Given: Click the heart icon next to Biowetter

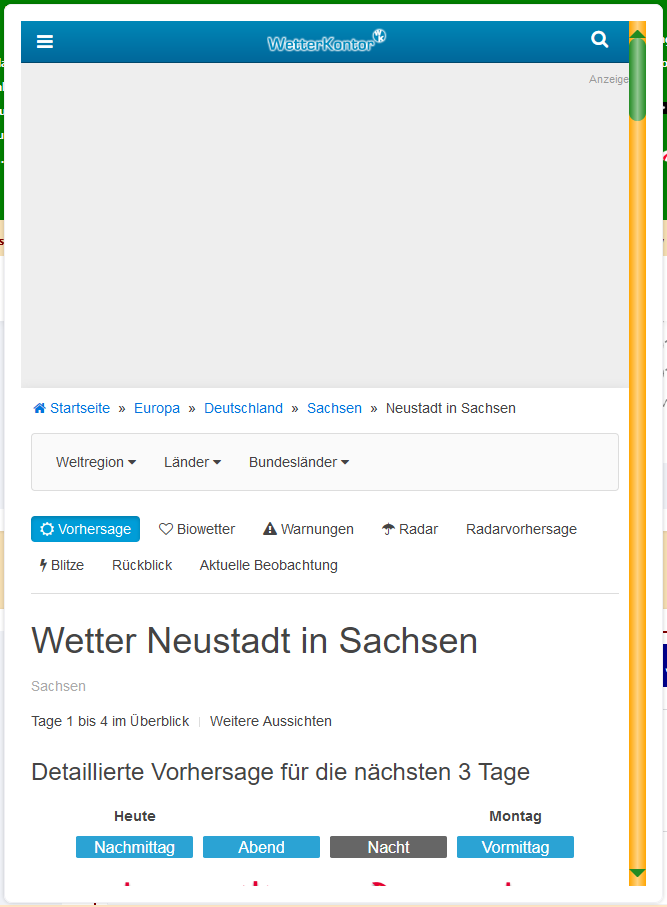Looking at the screenshot, I should 166,529.
